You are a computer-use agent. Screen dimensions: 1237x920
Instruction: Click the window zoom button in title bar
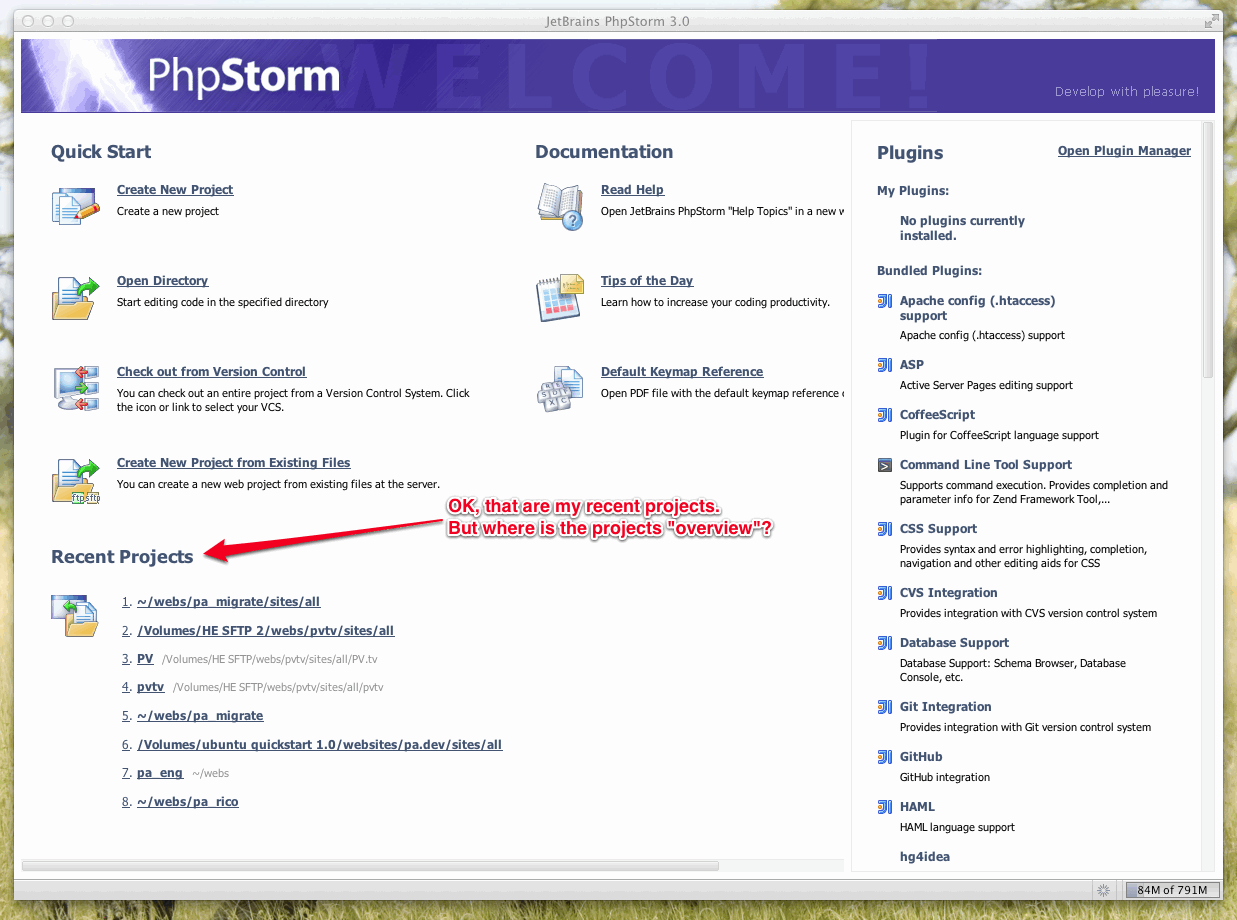(x=68, y=21)
